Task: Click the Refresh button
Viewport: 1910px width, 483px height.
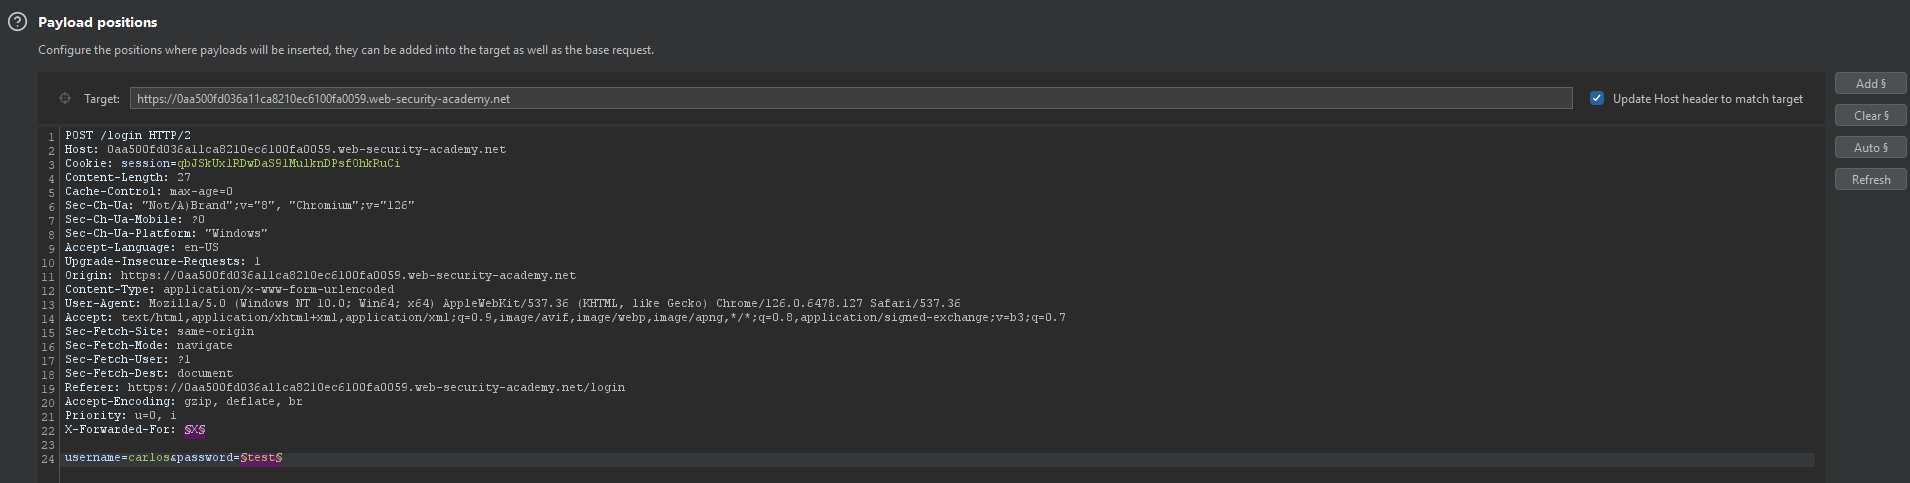Action: (1870, 179)
